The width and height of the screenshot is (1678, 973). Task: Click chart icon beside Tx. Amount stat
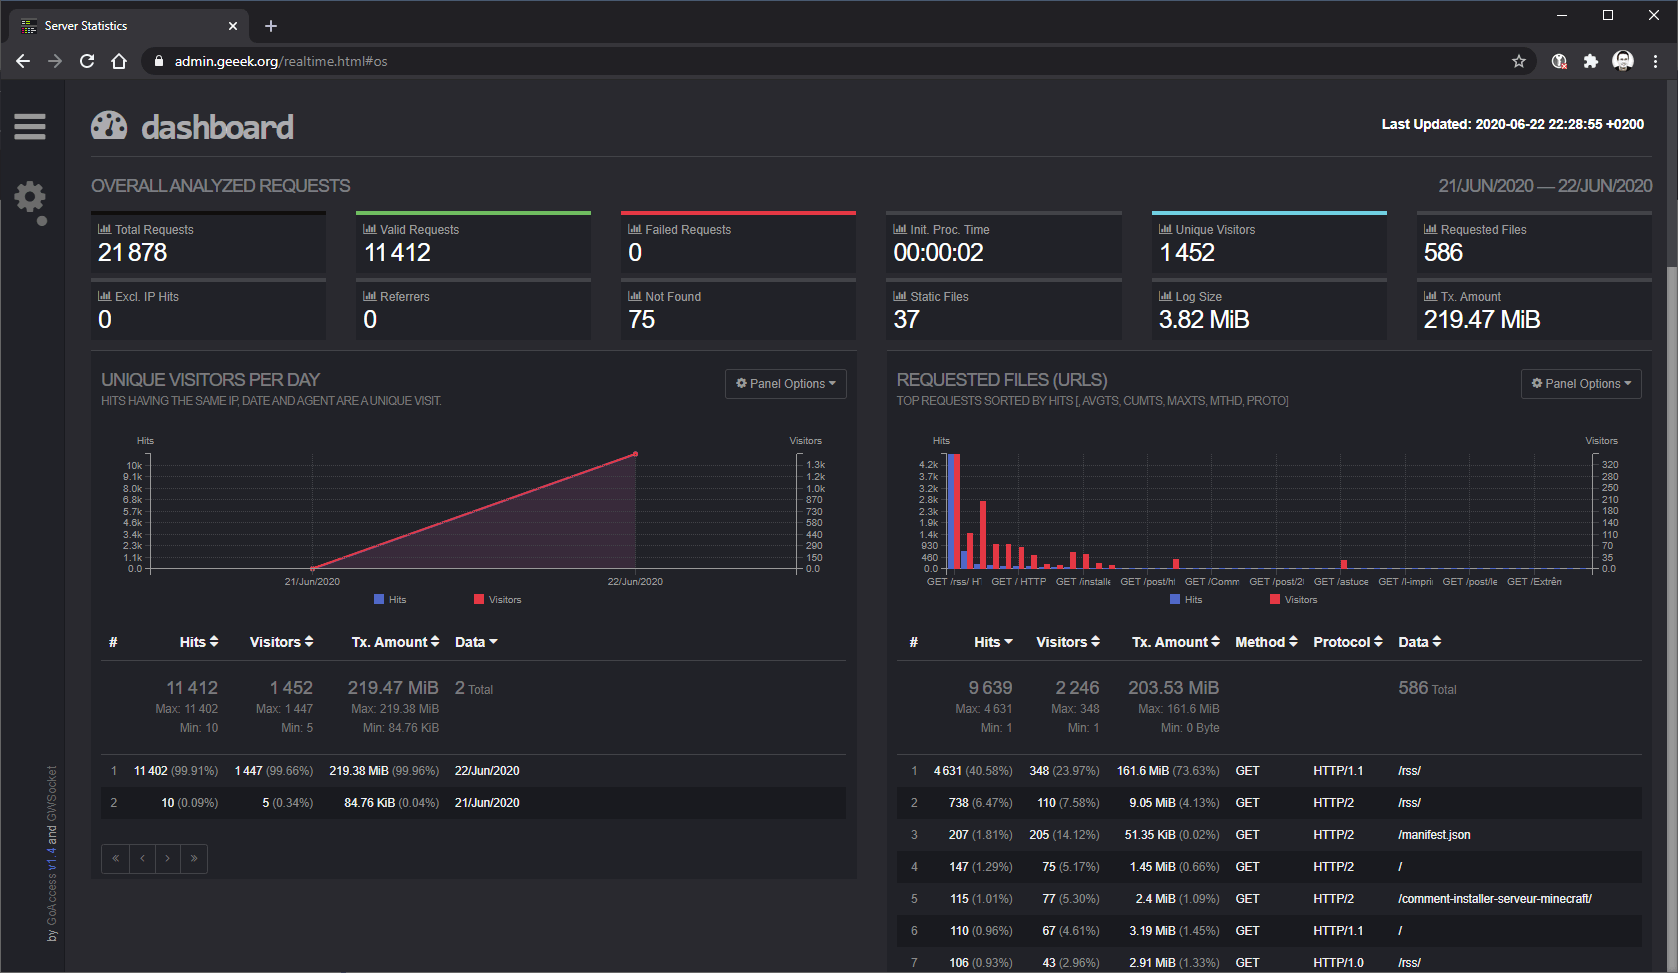1430,296
